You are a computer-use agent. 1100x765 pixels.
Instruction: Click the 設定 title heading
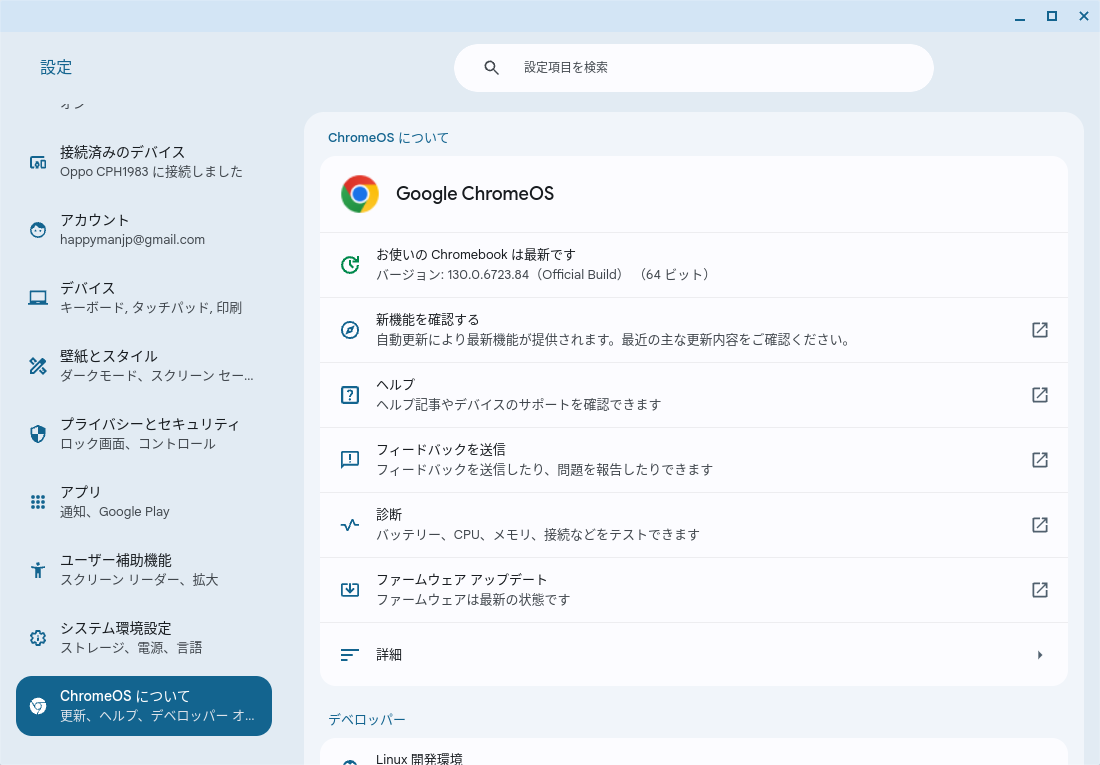56,67
